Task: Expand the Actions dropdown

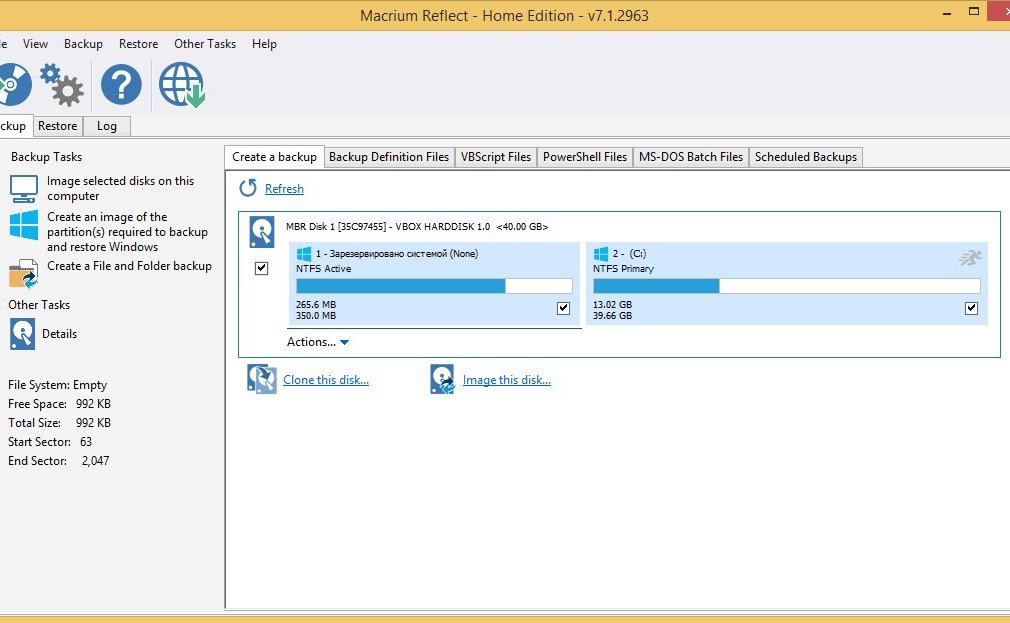Action: coord(318,342)
